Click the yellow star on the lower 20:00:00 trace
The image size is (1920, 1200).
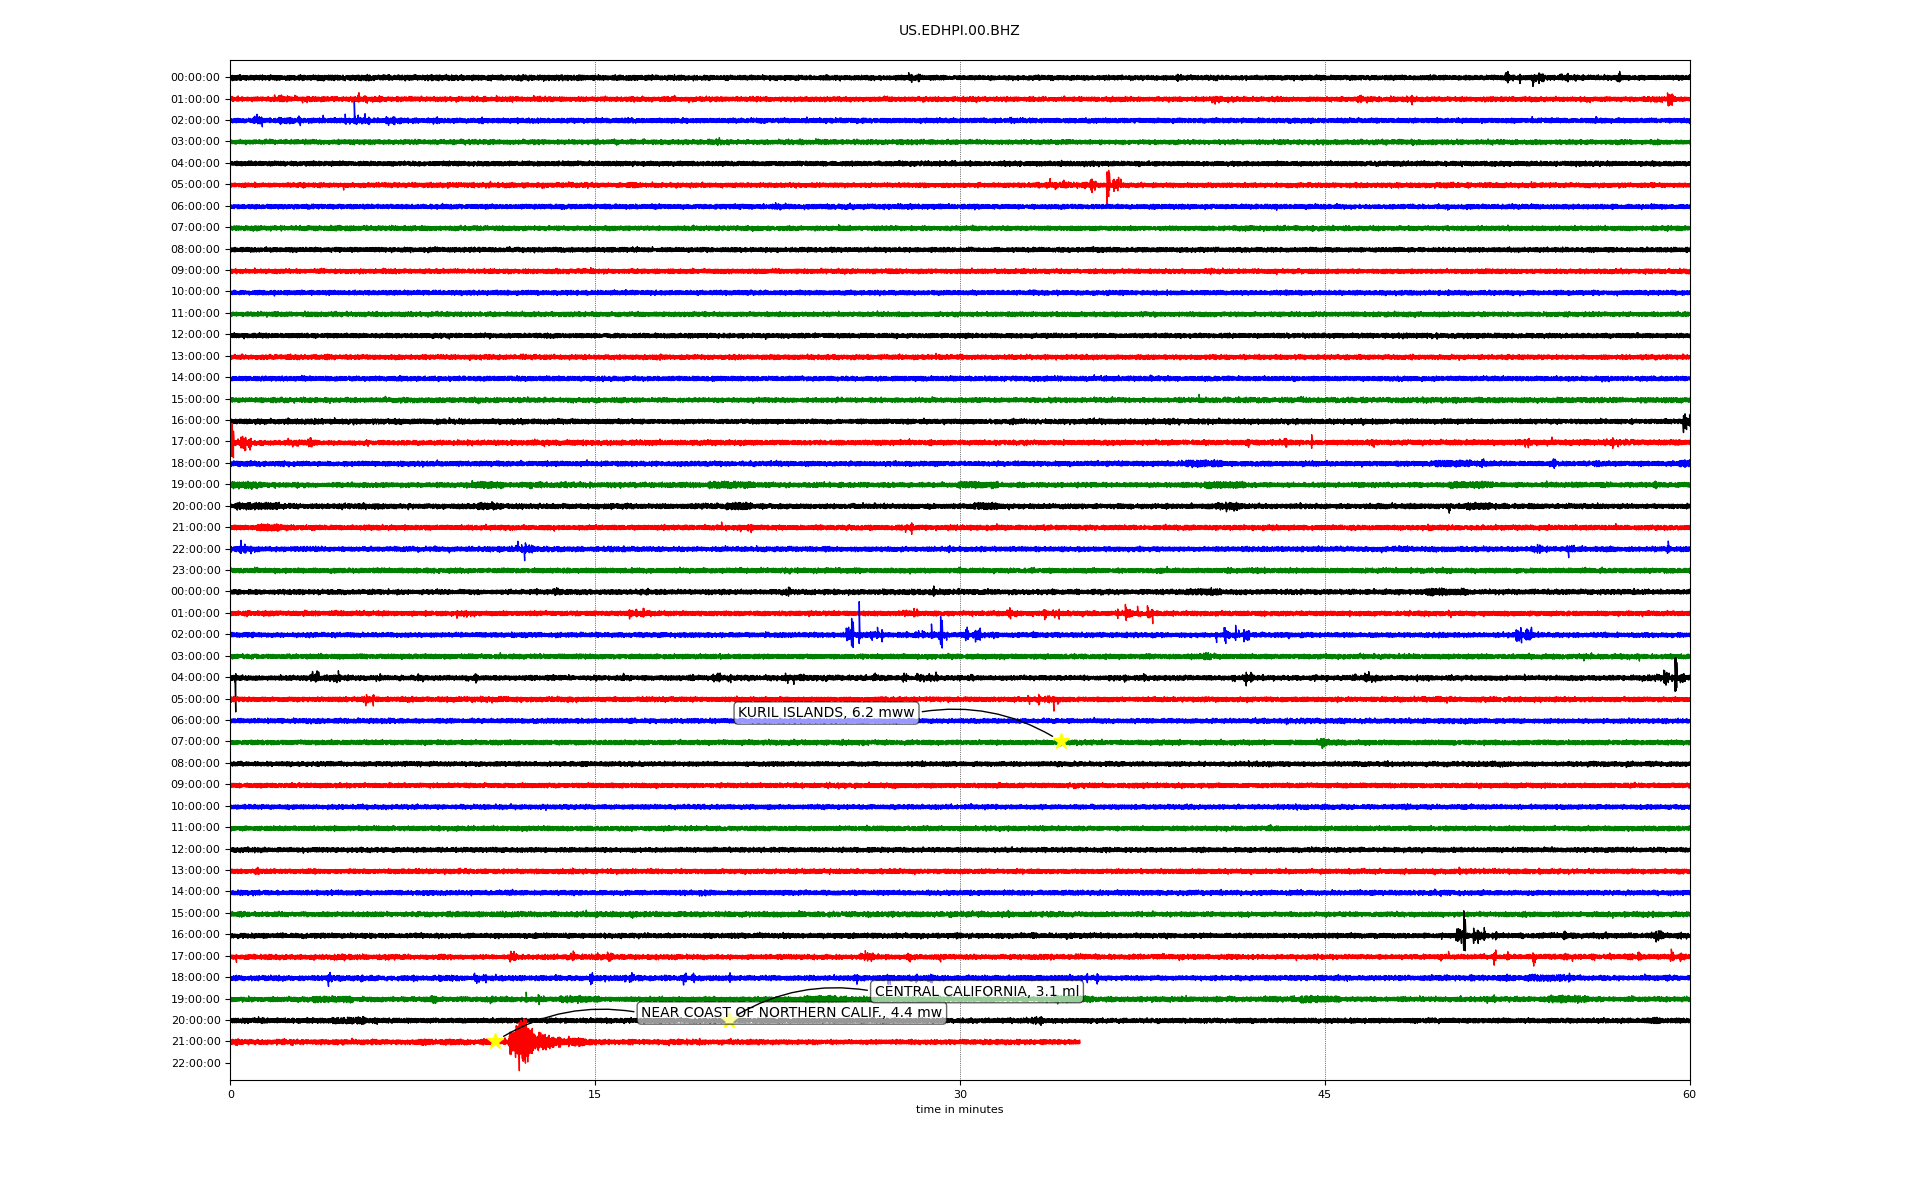(729, 1020)
